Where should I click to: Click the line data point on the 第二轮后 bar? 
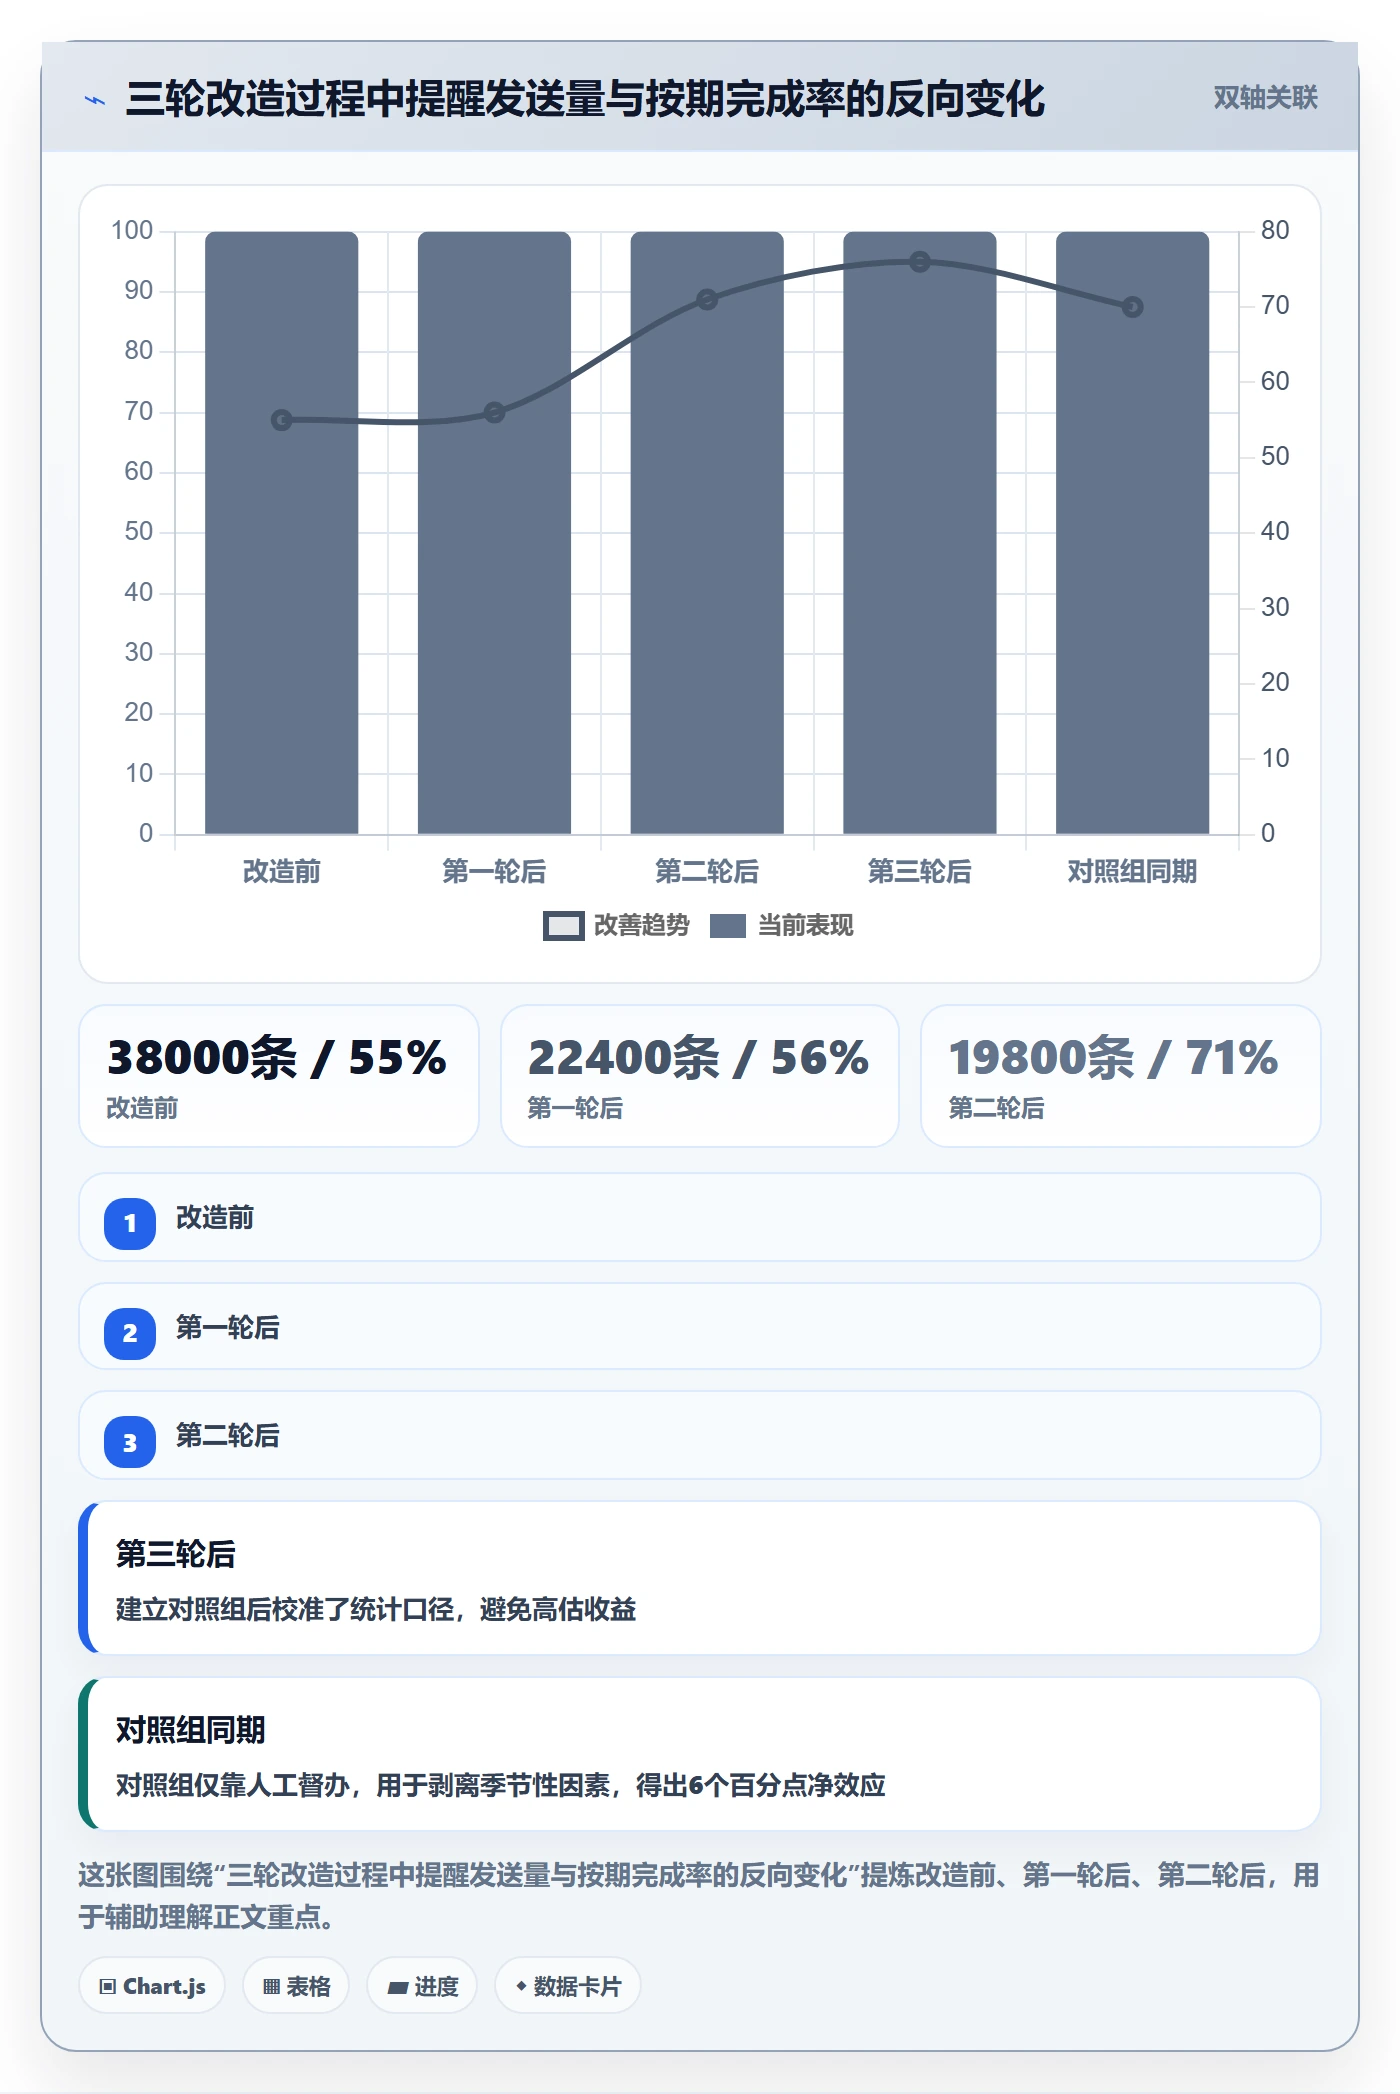(x=707, y=300)
